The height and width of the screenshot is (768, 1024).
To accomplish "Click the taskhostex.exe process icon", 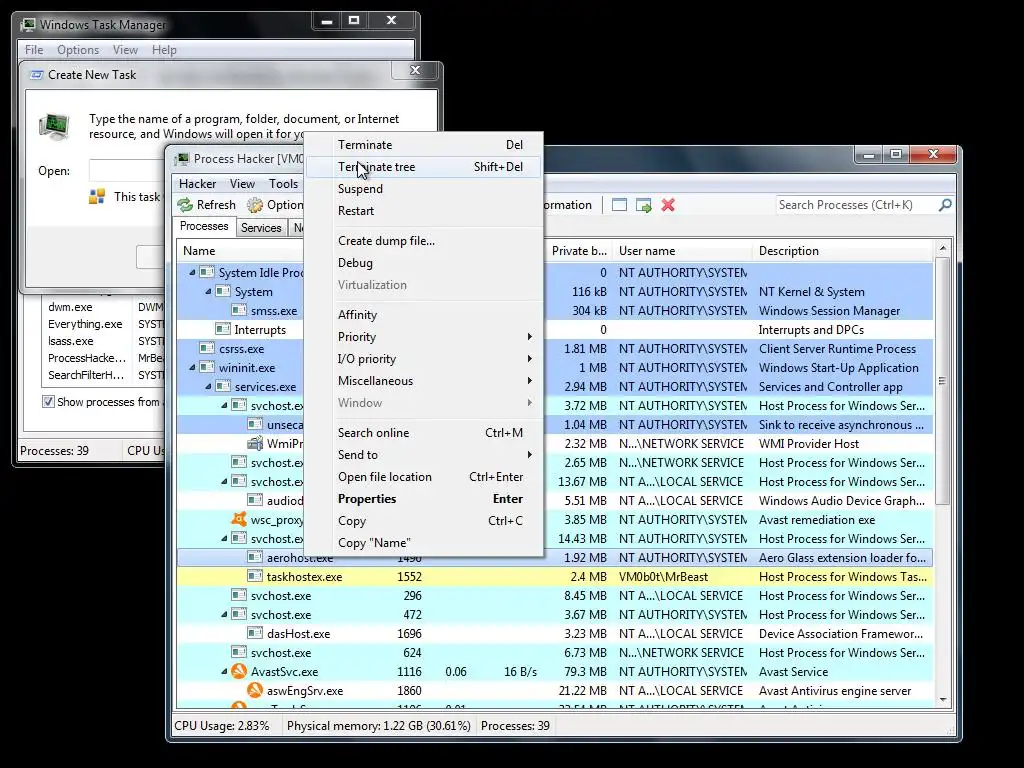I will pyautogui.click(x=255, y=576).
